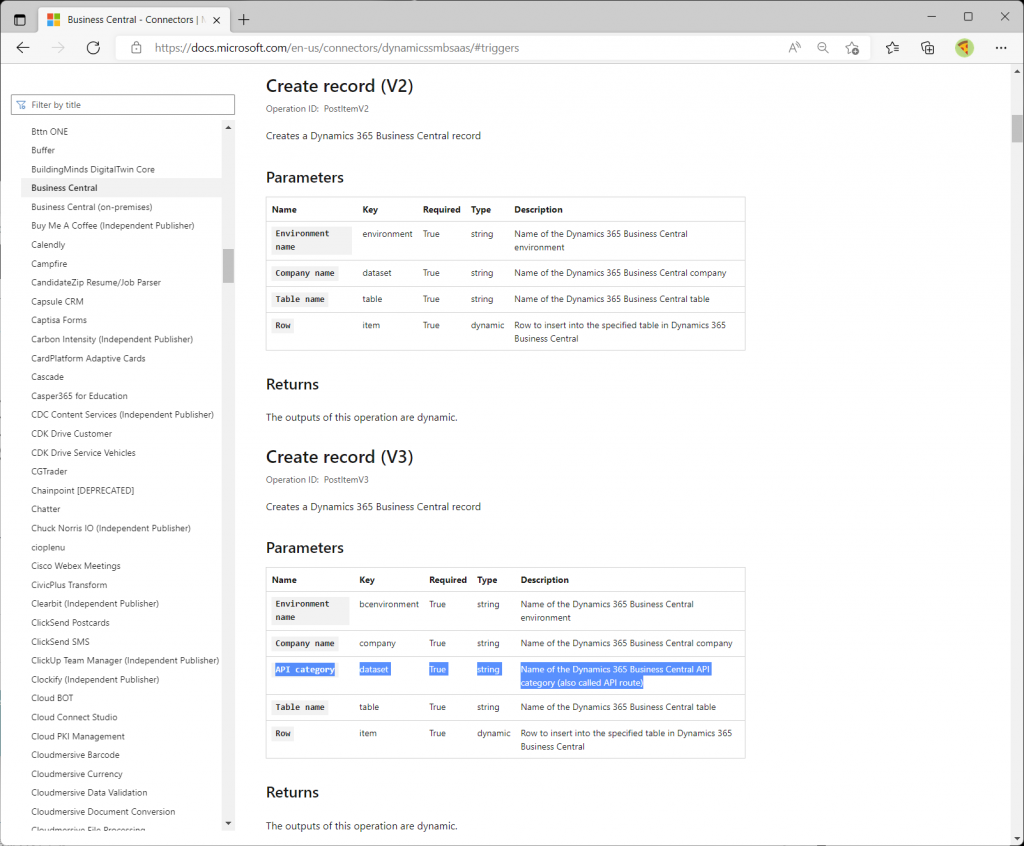Open the Chatter connector link
The image size is (1024, 846).
coord(46,509)
